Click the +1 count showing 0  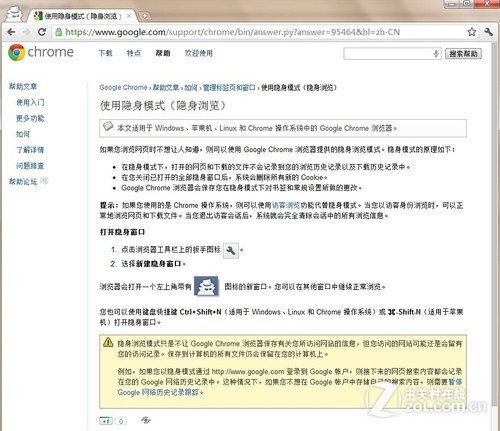point(121,421)
